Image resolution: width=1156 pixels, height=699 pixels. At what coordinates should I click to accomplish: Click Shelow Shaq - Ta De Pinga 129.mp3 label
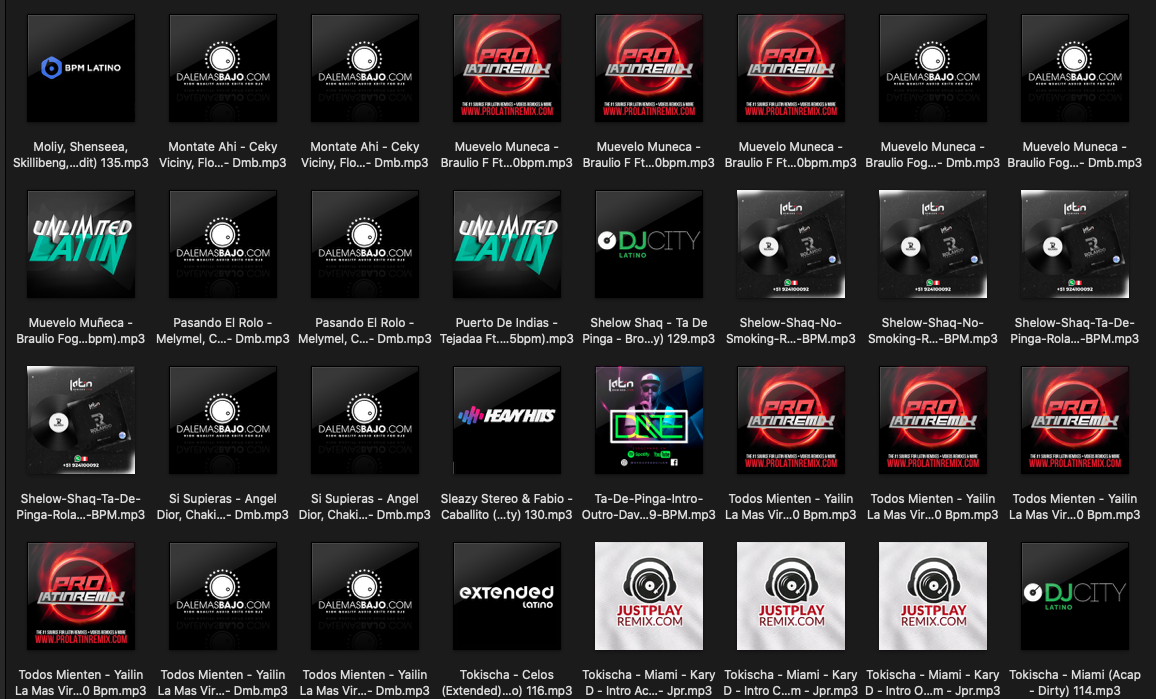click(649, 331)
